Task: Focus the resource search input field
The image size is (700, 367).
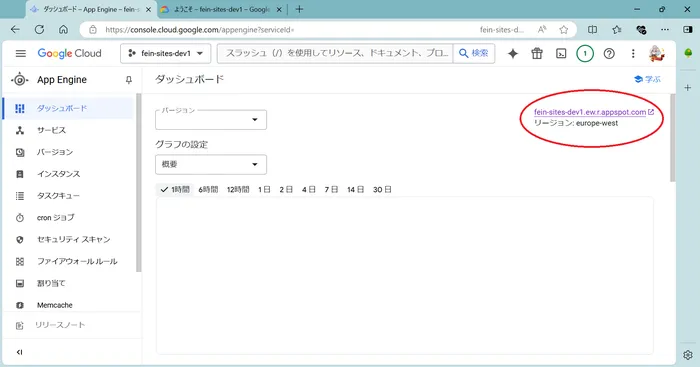Action: coord(335,54)
